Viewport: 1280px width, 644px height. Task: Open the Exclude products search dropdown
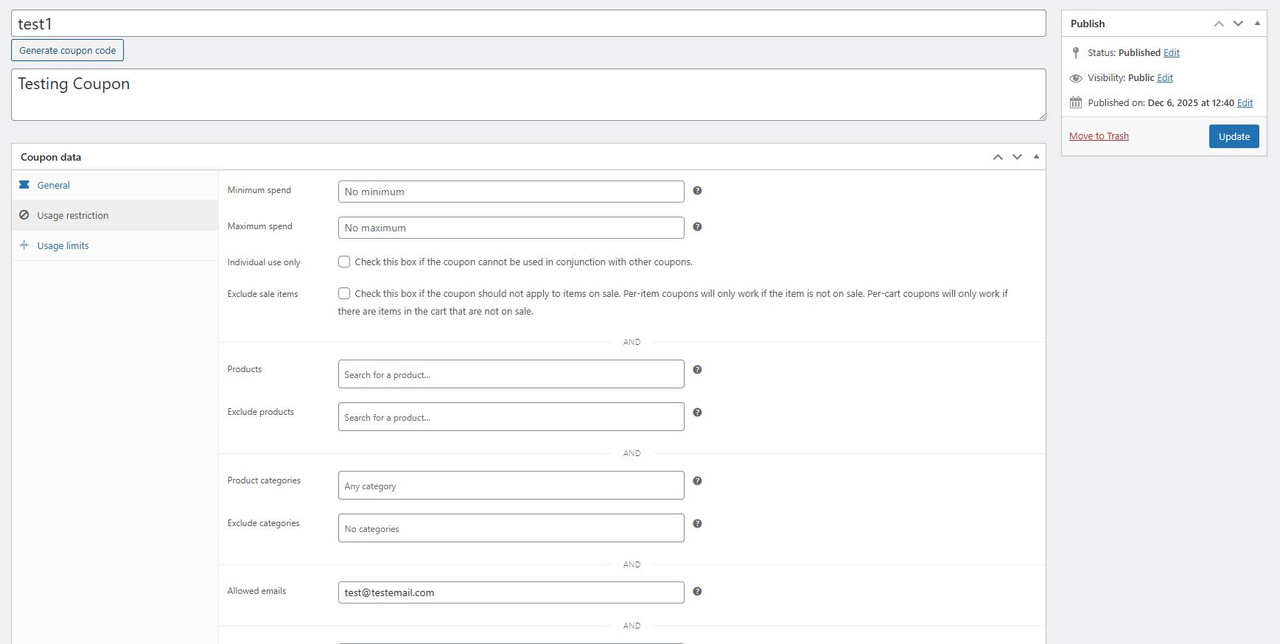pyautogui.click(x=511, y=417)
